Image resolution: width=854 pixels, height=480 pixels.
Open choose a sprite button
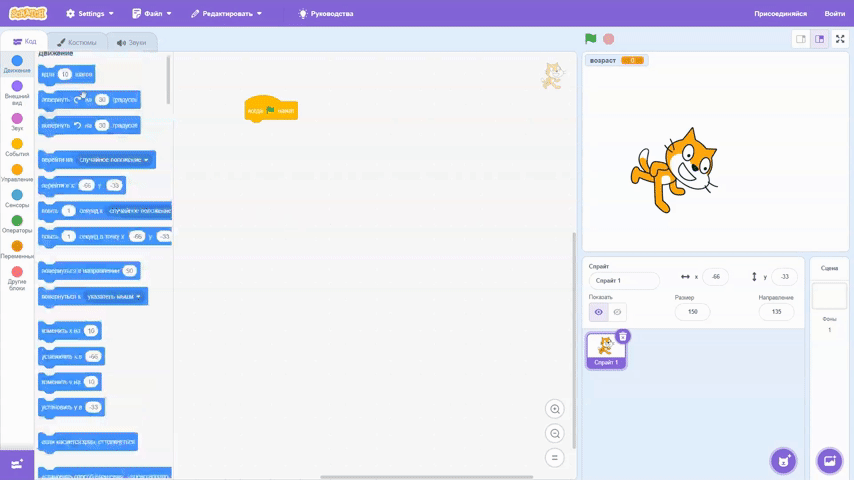[x=783, y=461]
